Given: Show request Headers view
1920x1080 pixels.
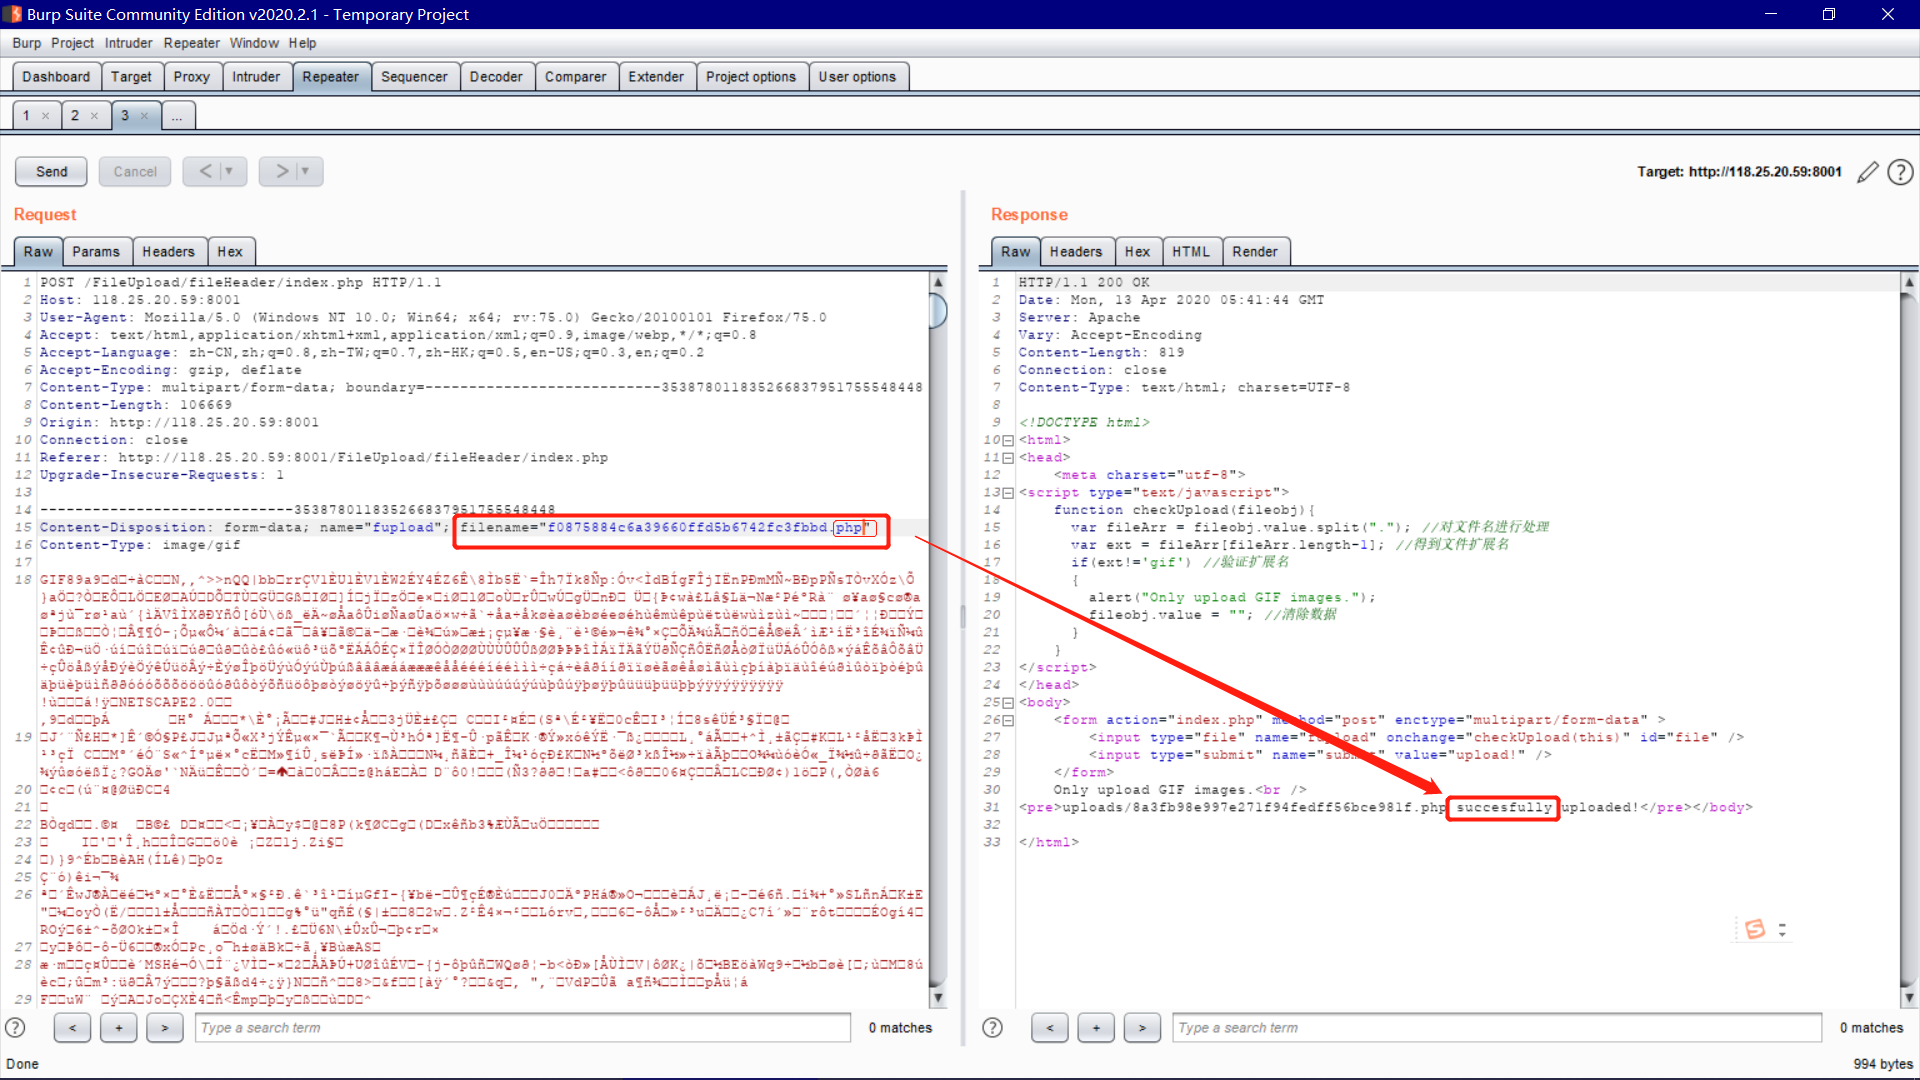Looking at the screenshot, I should click(x=168, y=252).
